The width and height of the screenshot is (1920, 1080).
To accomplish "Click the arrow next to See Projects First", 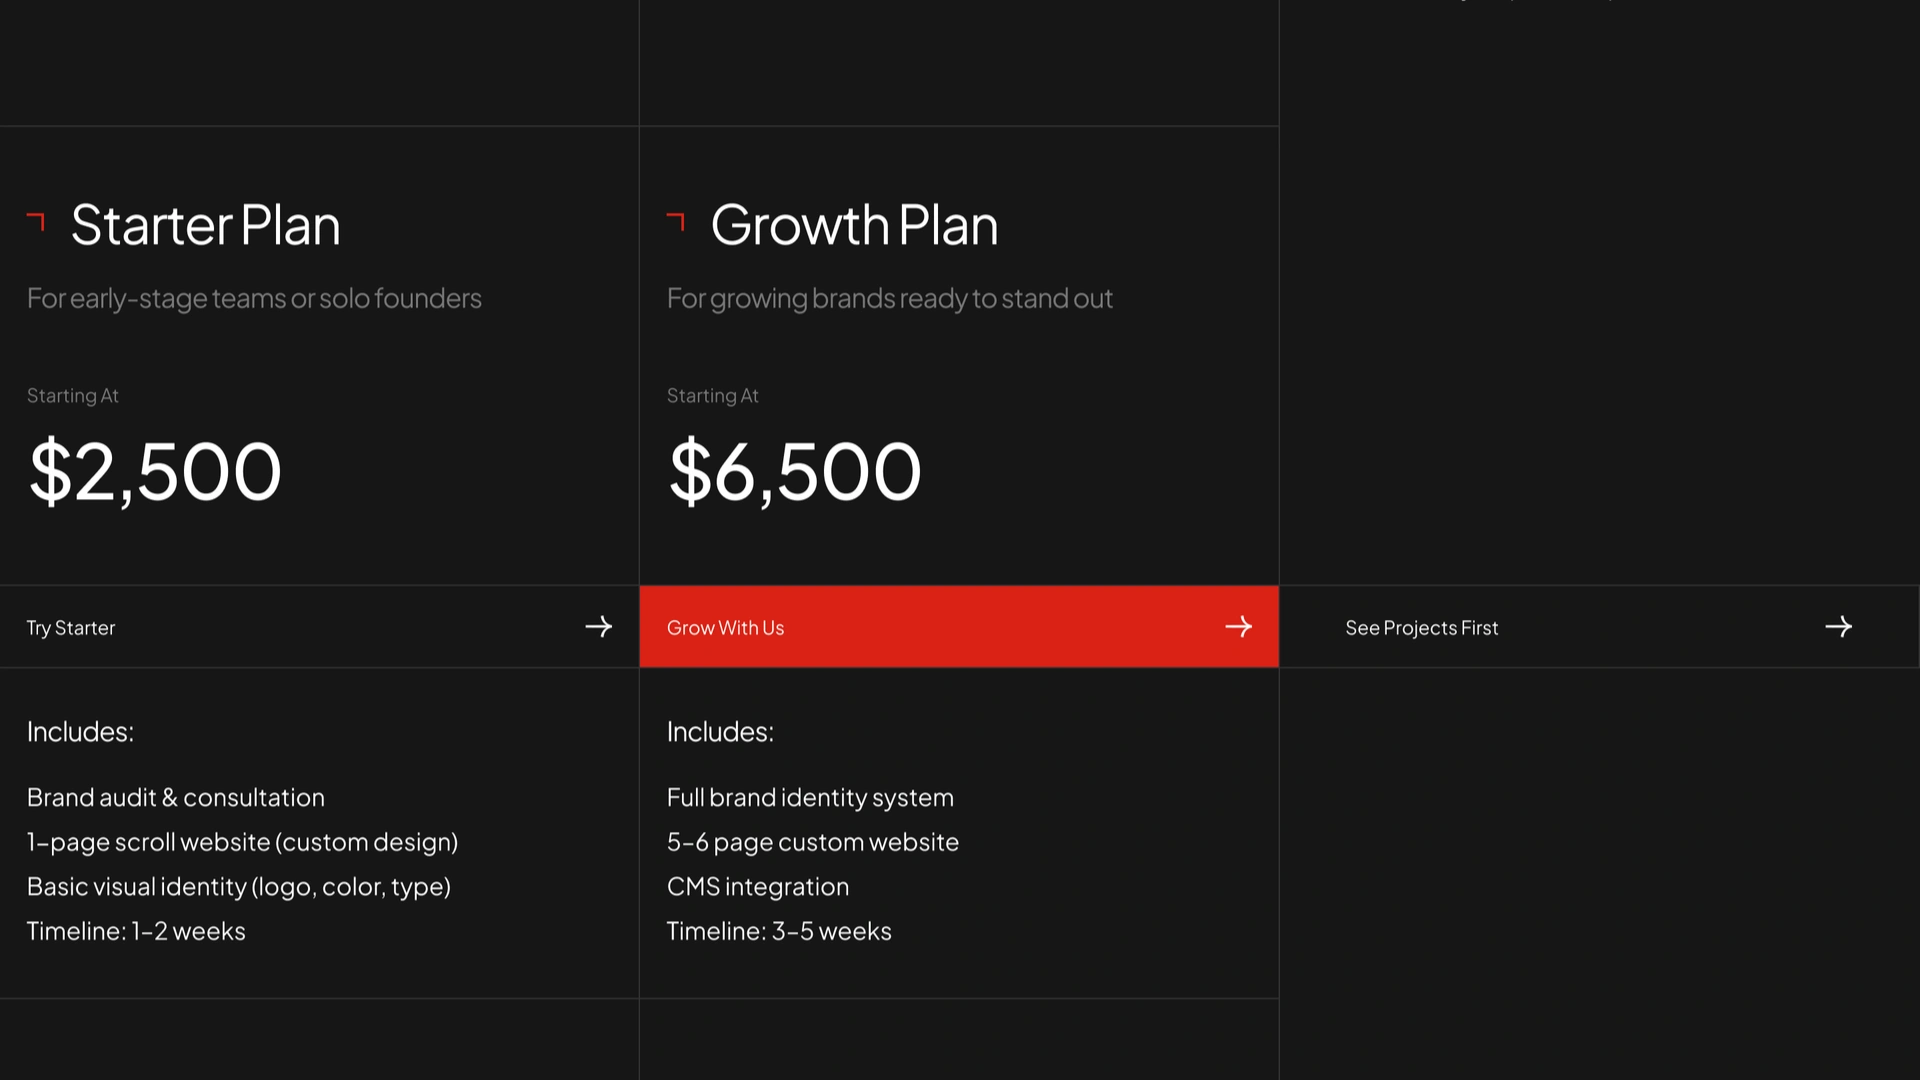I will click(1839, 627).
